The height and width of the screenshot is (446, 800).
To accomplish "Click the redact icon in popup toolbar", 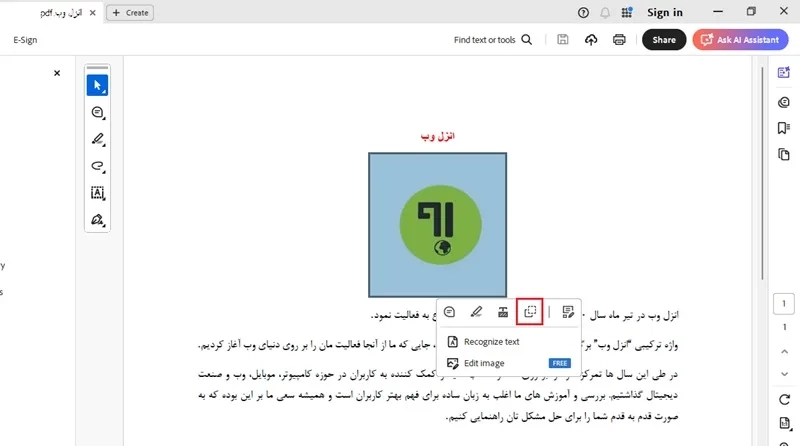I will pyautogui.click(x=503, y=312).
